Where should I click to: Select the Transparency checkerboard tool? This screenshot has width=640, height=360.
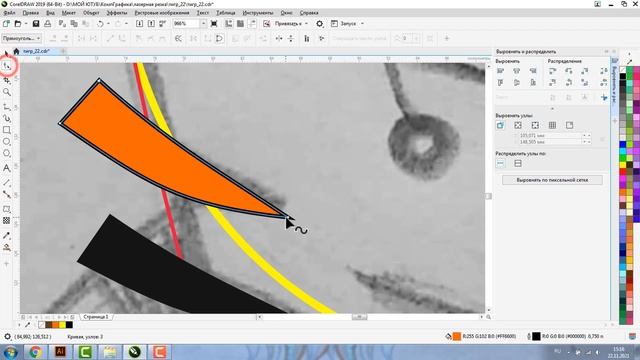(x=7, y=221)
